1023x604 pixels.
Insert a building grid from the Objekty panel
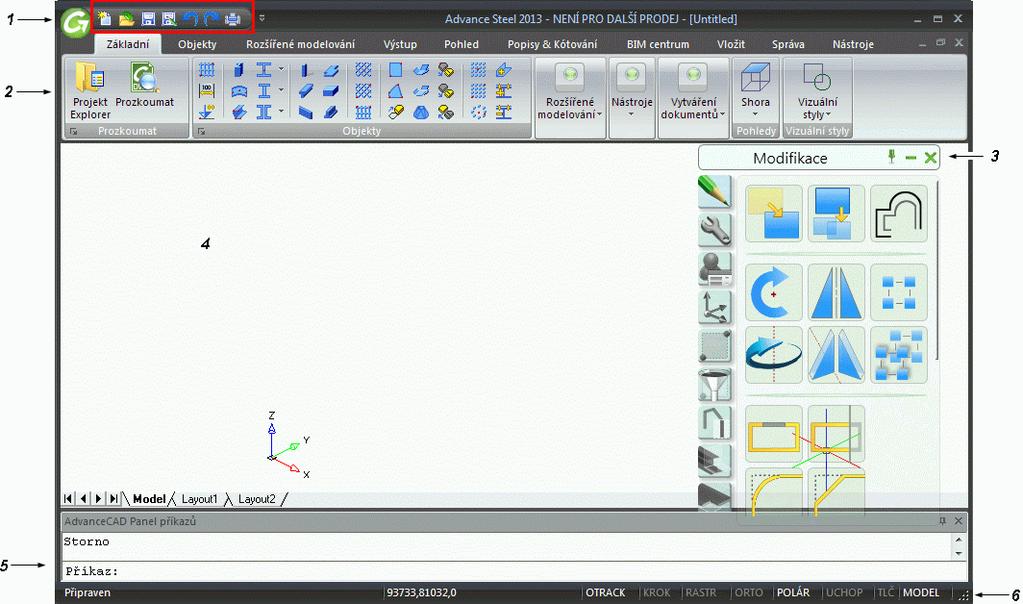207,69
